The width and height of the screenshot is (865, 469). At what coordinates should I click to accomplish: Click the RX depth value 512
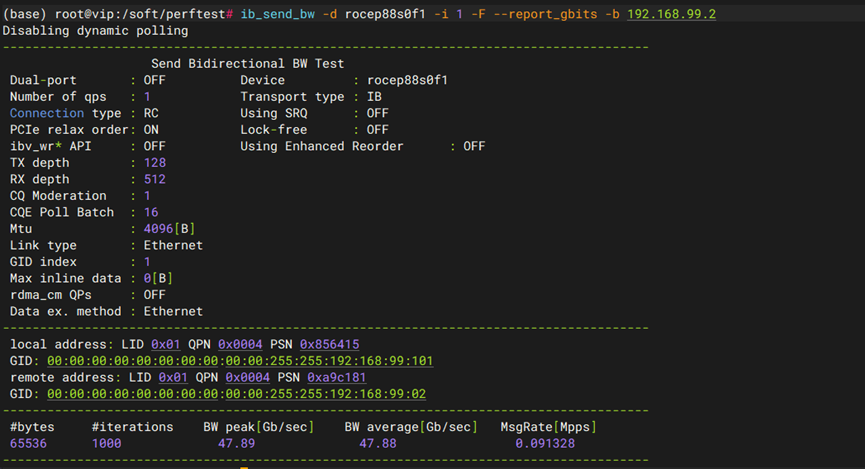click(154, 179)
